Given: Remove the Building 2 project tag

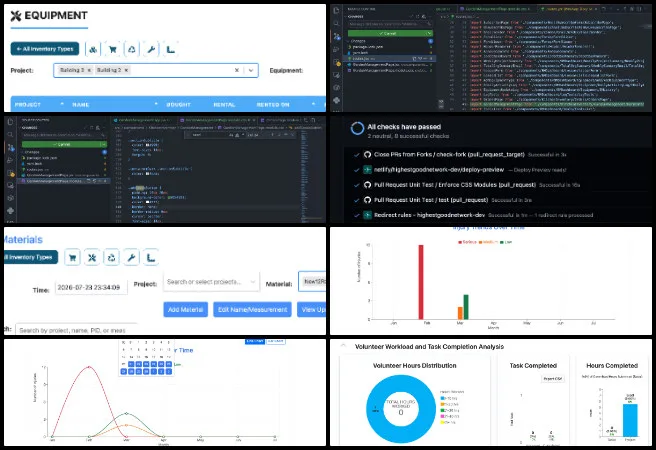Looking at the screenshot, I should (x=126, y=70).
